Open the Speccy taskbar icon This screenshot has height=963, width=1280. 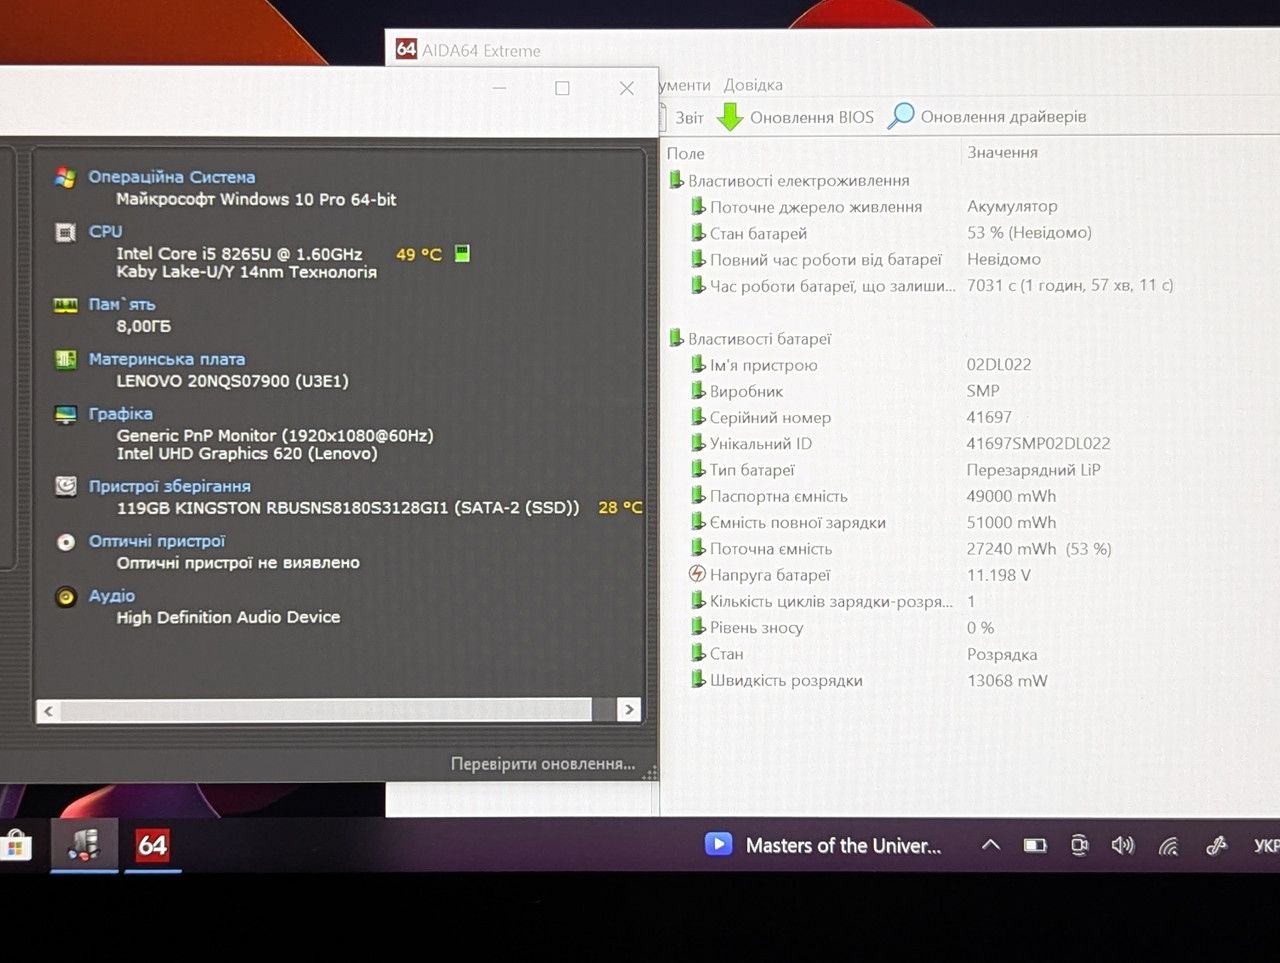pyautogui.click(x=84, y=845)
